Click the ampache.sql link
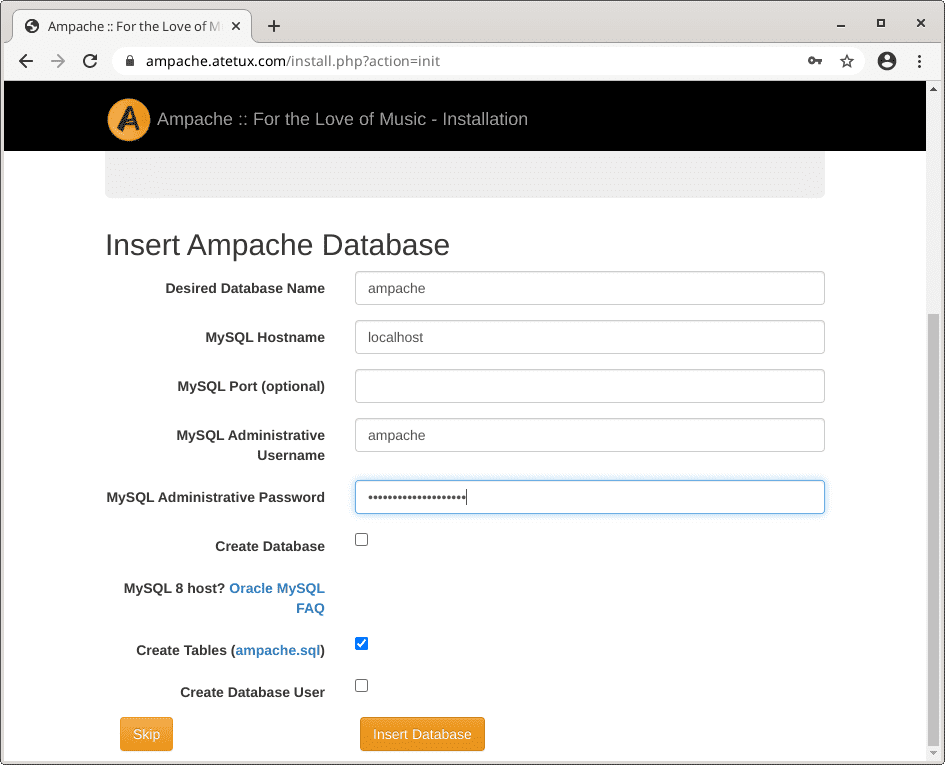The width and height of the screenshot is (945, 765). coord(278,650)
